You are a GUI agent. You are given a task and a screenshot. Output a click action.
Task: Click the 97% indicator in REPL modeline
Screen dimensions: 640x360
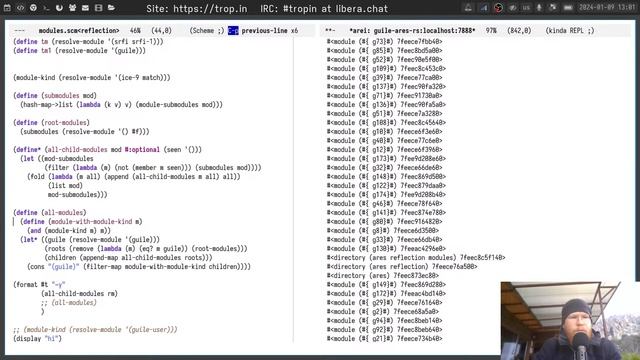[491, 31]
